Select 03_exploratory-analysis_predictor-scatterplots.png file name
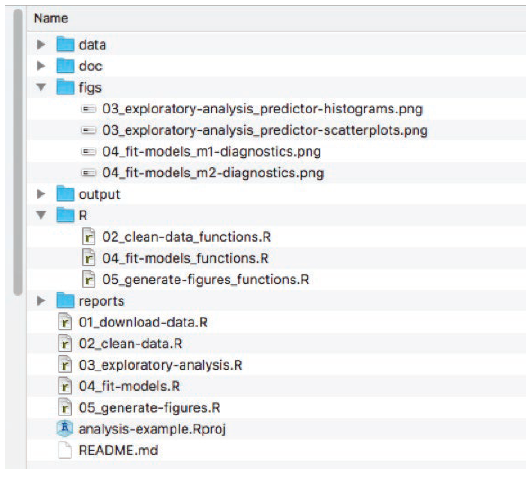530x477 pixels. click(x=265, y=130)
